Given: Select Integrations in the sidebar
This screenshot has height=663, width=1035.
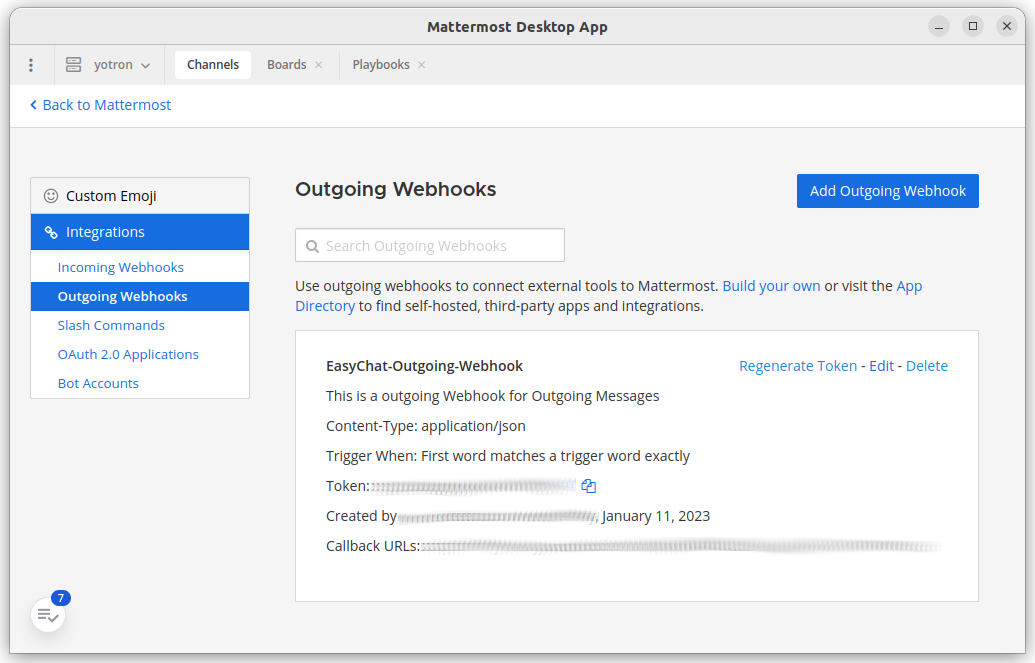Looking at the screenshot, I should (x=140, y=232).
